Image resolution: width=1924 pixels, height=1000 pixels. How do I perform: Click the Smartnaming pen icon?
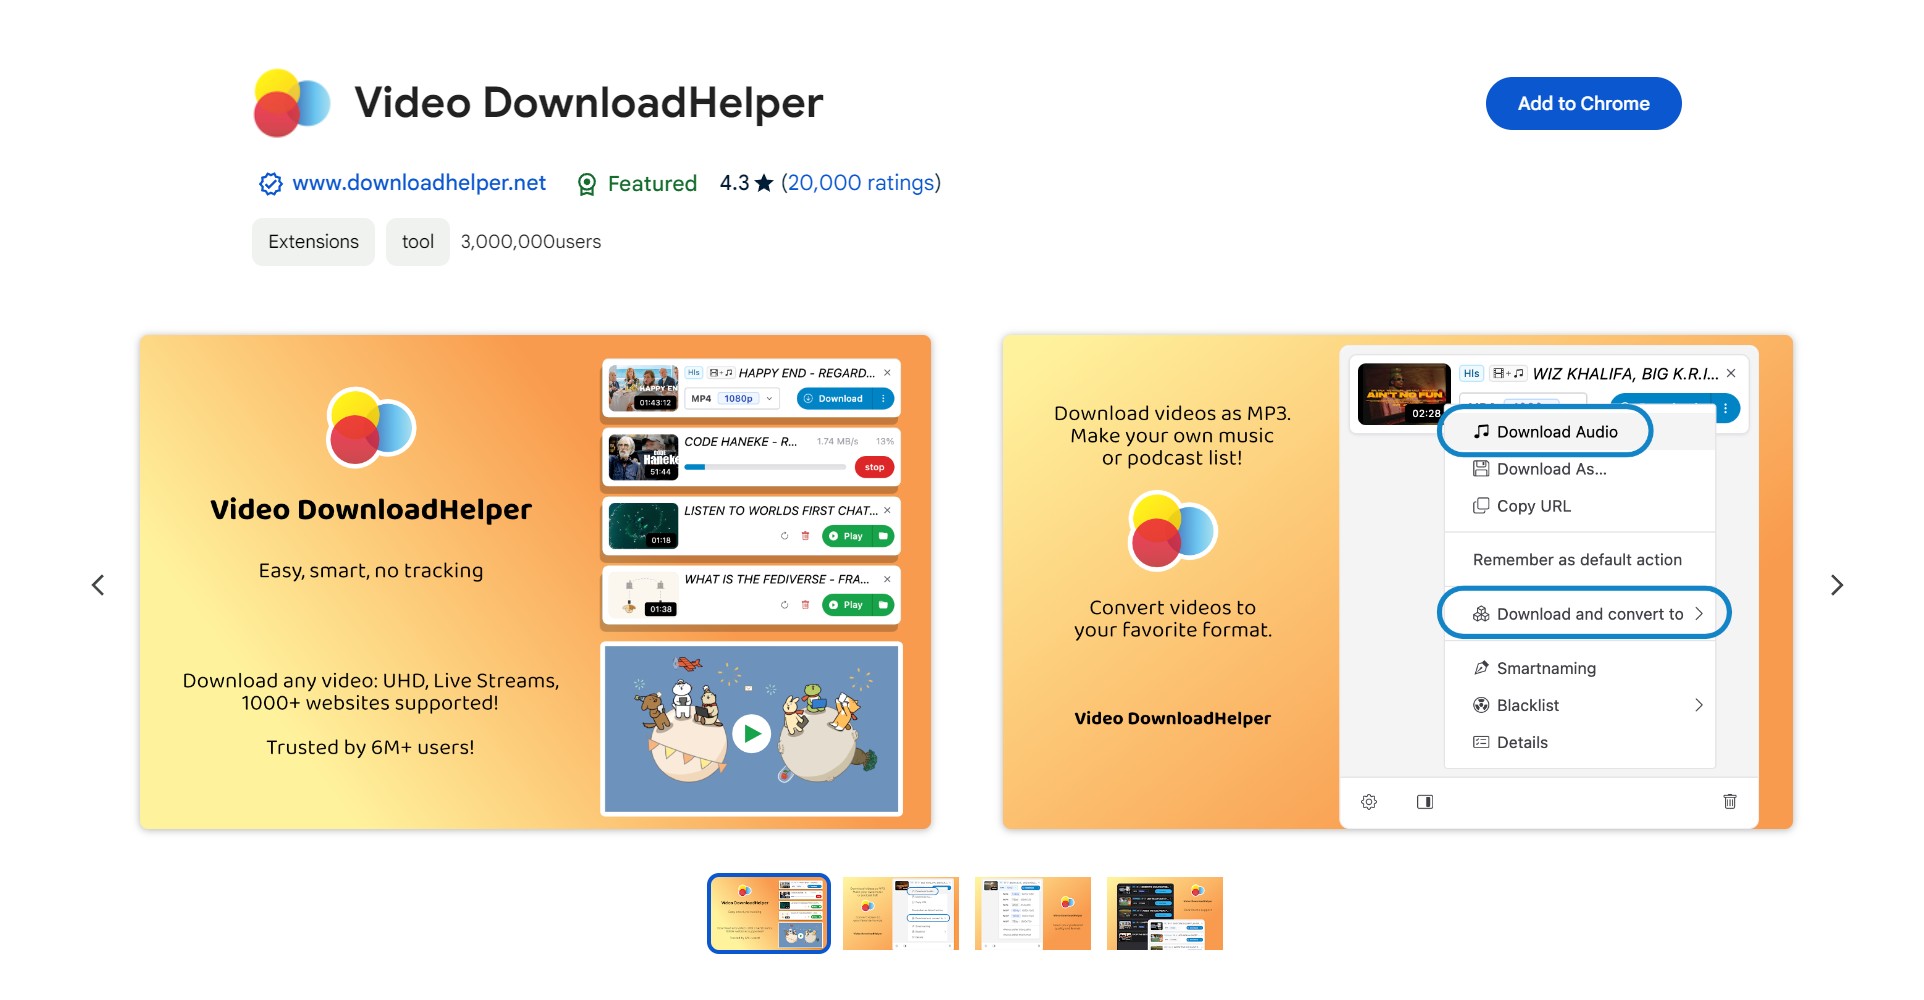click(x=1481, y=668)
